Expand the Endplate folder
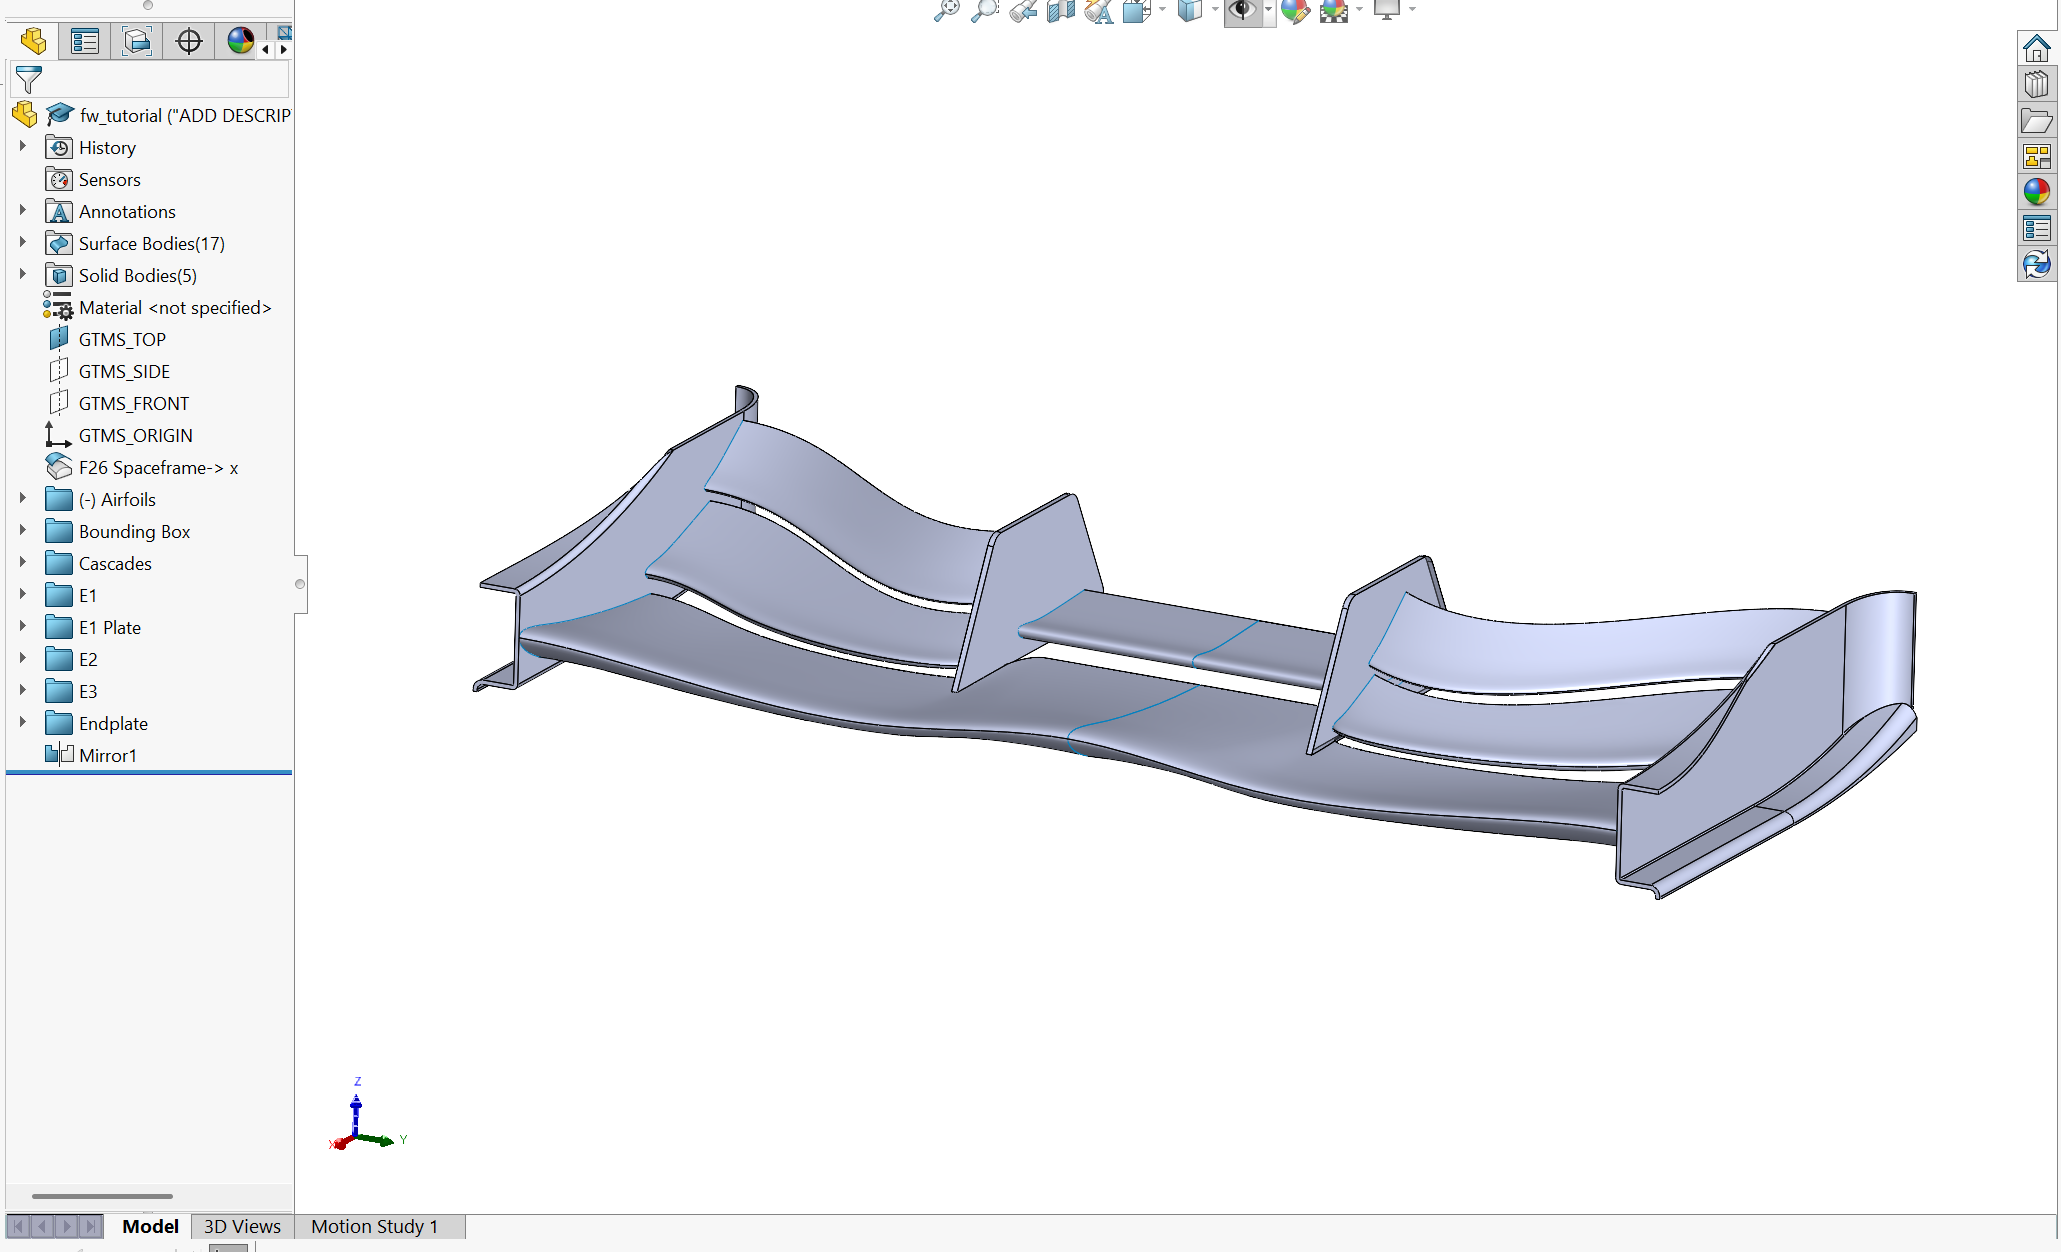 [x=22, y=723]
